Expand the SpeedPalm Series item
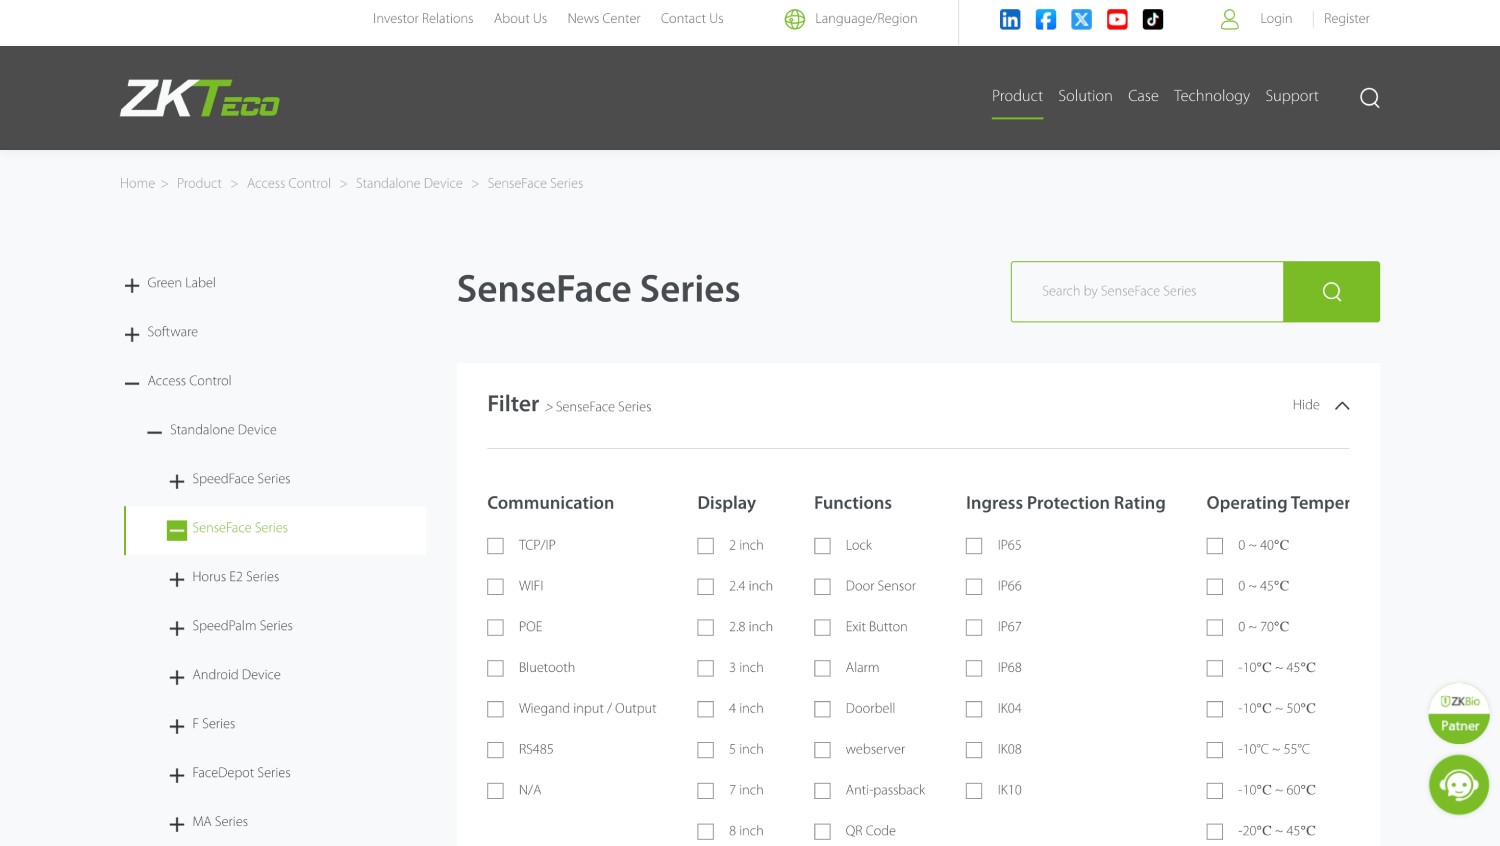Screen dimensions: 1500x846 (x=177, y=628)
